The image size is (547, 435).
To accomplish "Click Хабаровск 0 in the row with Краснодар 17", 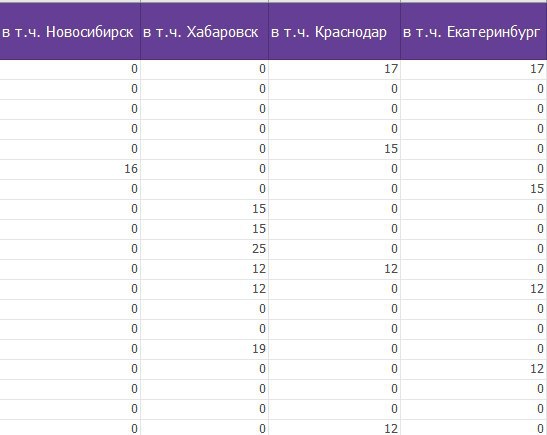I will 204,69.
